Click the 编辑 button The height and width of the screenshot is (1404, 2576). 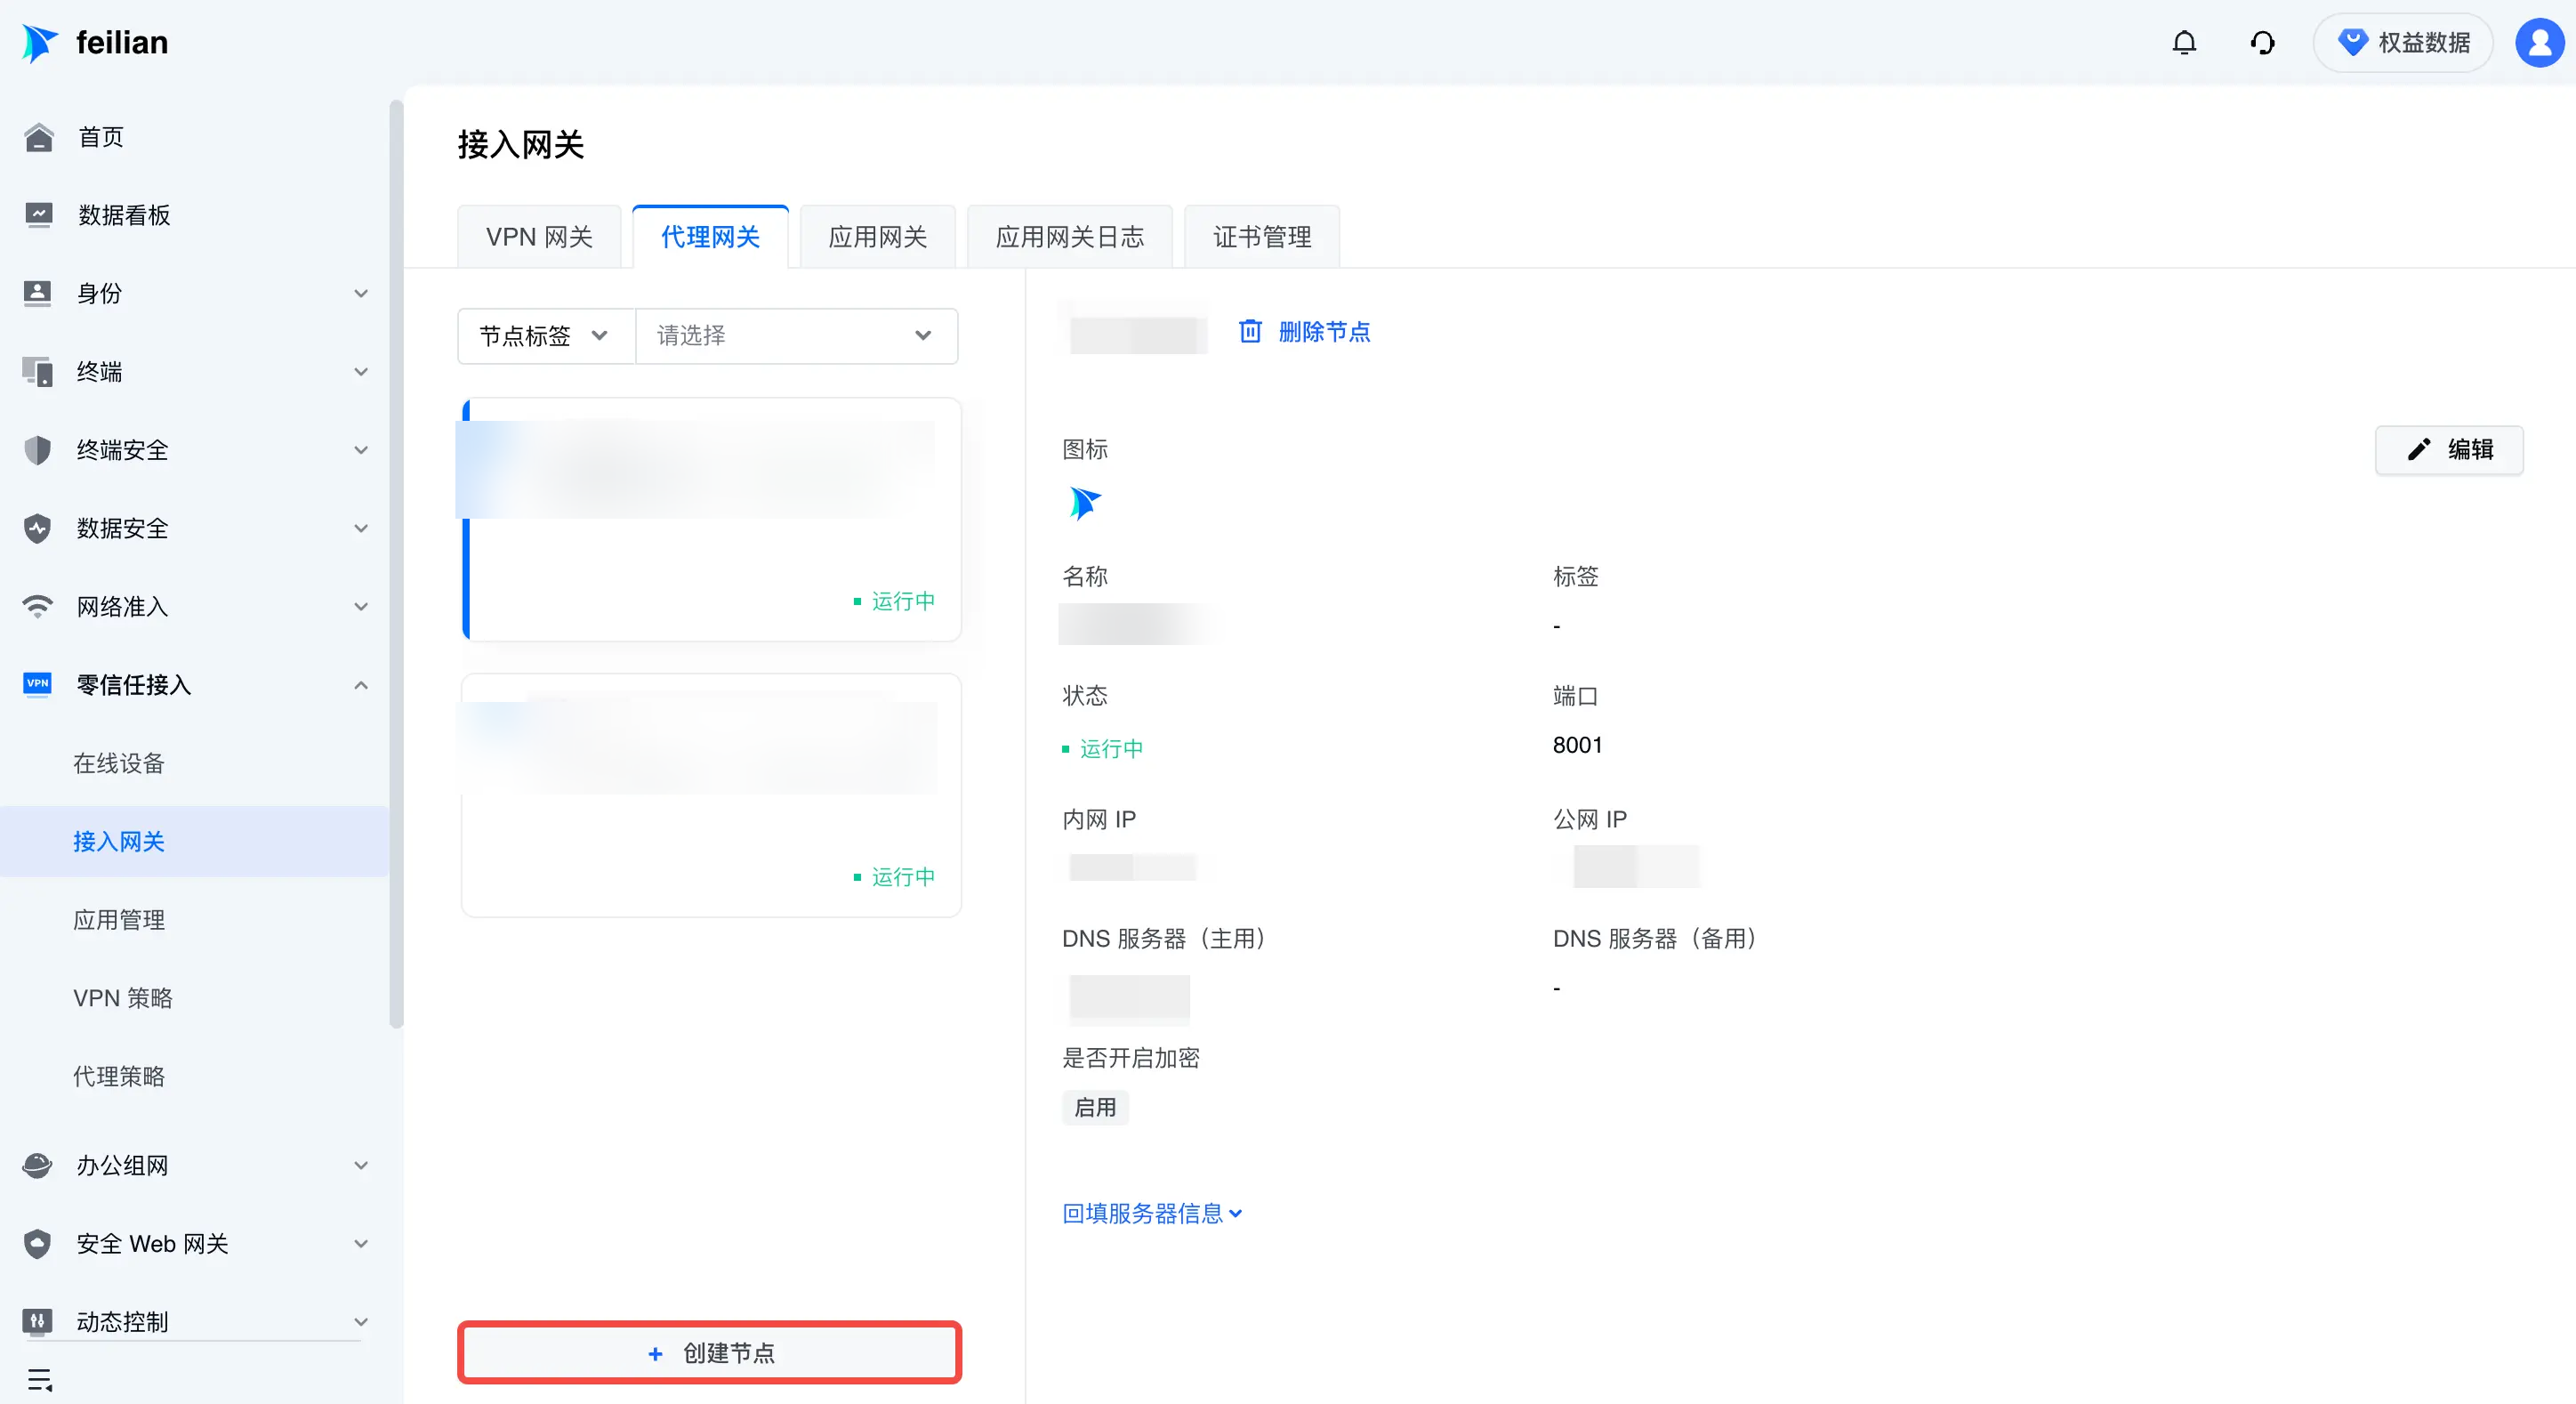pyautogui.click(x=2449, y=450)
